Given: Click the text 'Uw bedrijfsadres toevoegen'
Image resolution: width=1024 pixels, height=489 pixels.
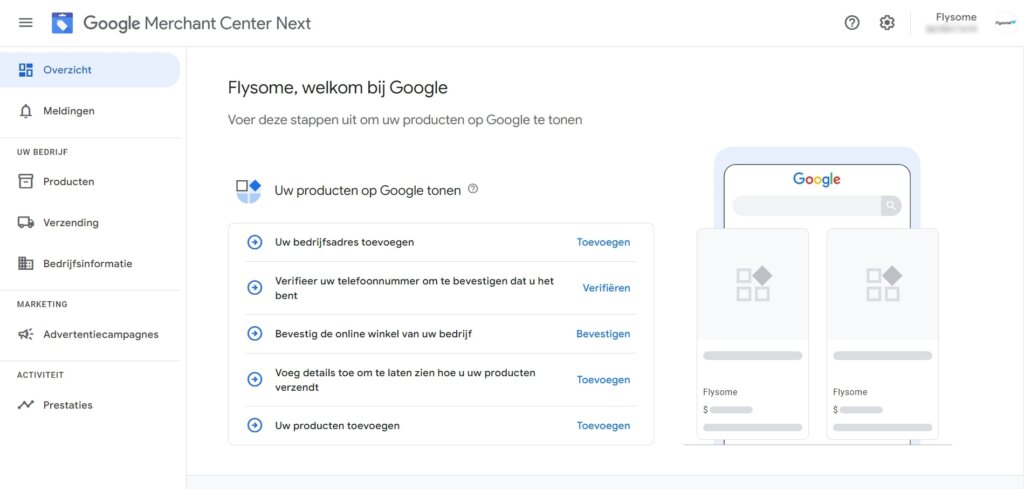Looking at the screenshot, I should pyautogui.click(x=344, y=242).
